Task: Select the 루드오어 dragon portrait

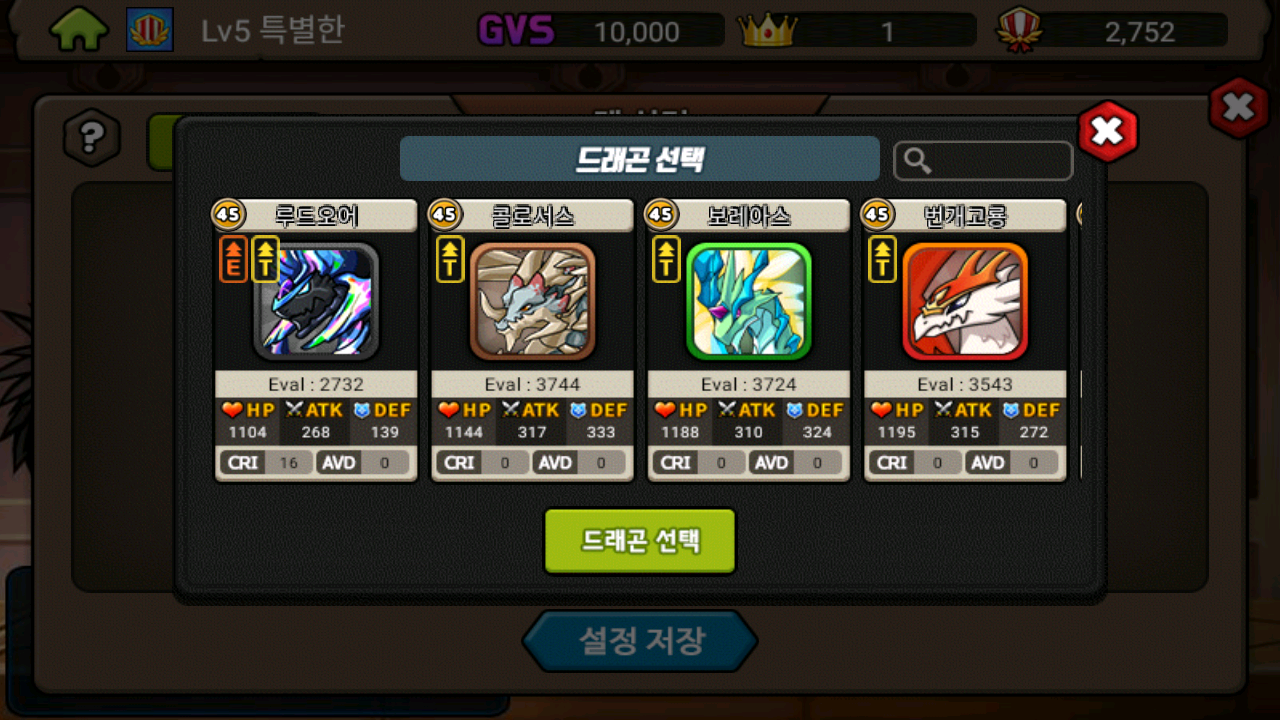Action: (316, 301)
